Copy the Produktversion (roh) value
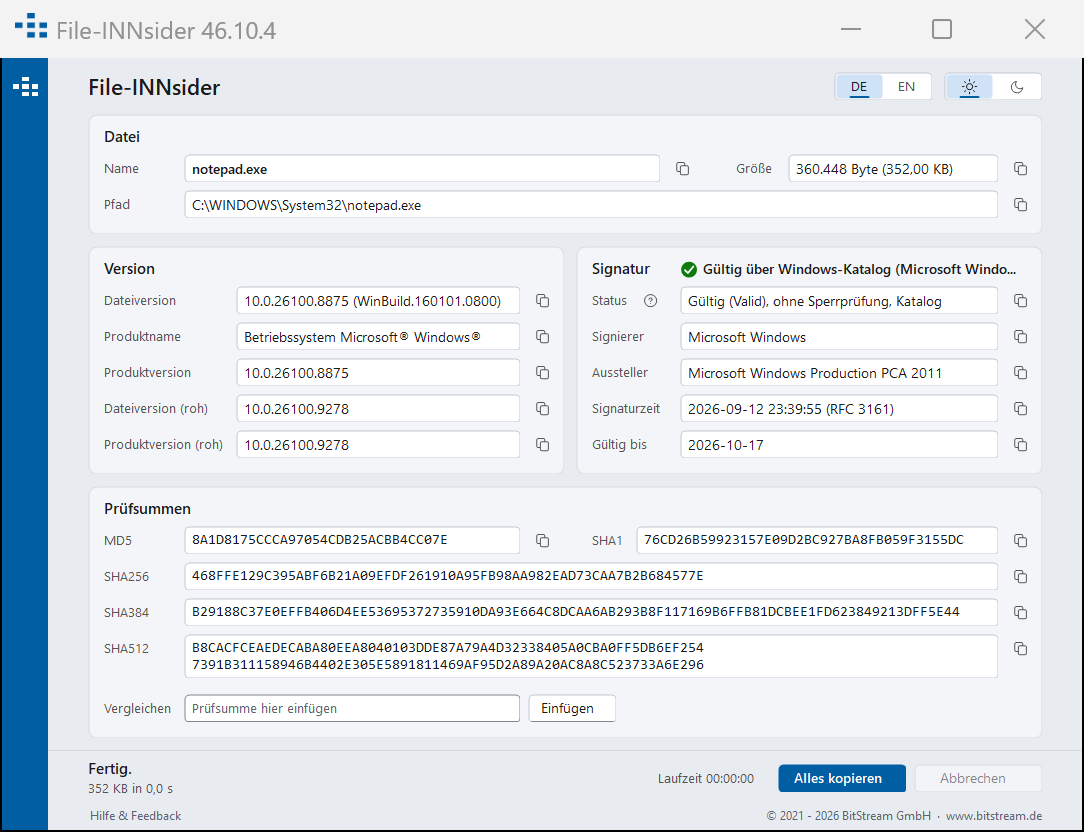 (x=543, y=445)
